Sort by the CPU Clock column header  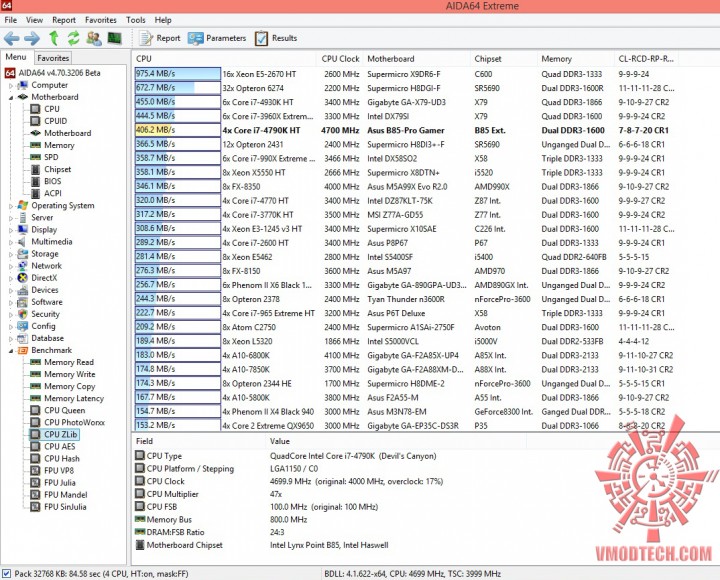[340, 59]
